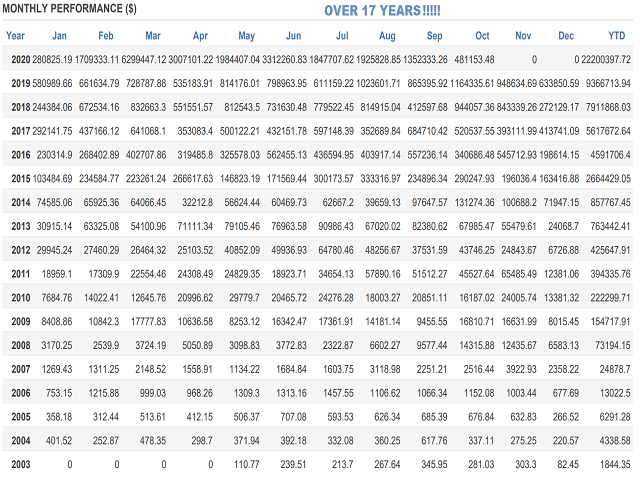Image resolution: width=640 pixels, height=480 pixels.
Task: Click the 2017 year row label
Action: coord(21,131)
